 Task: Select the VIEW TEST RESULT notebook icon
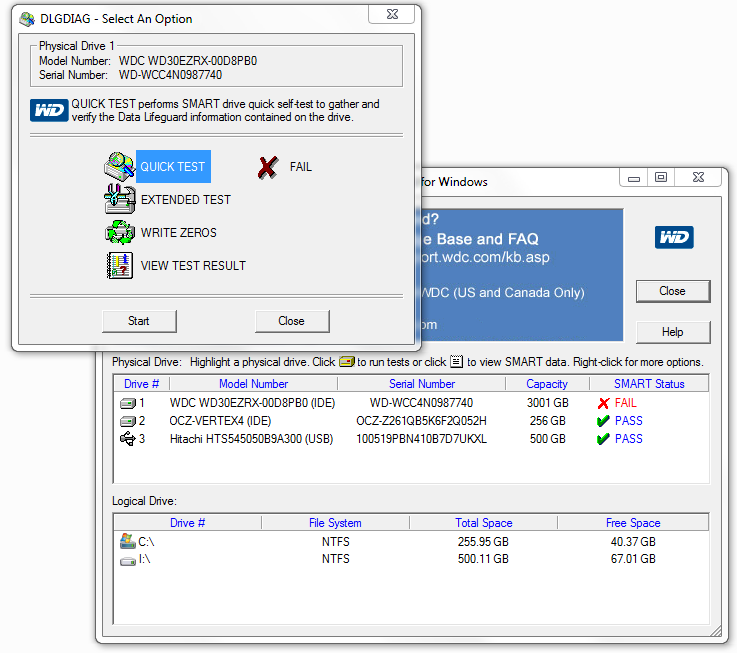coord(119,266)
